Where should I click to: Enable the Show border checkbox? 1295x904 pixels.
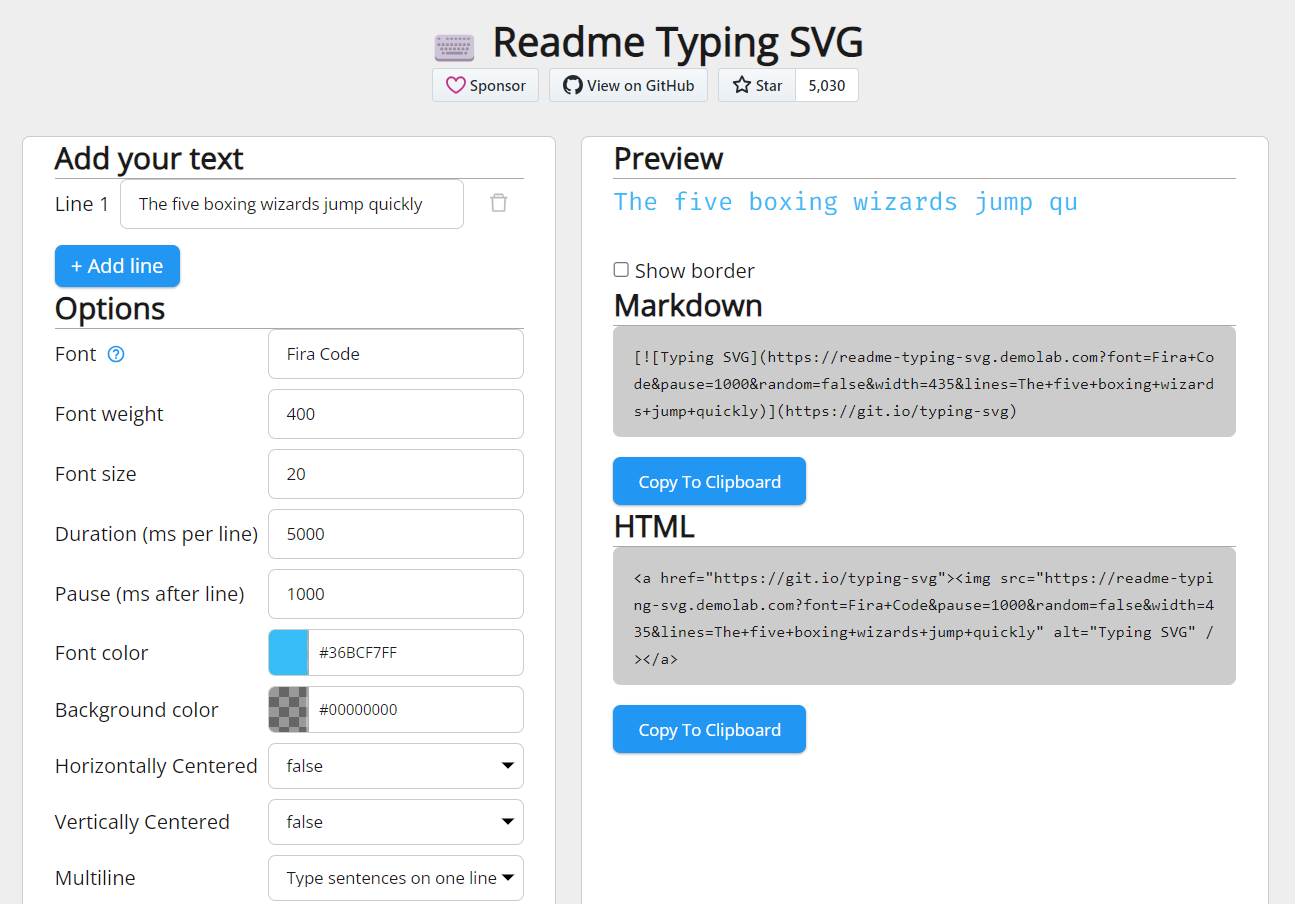(621, 269)
